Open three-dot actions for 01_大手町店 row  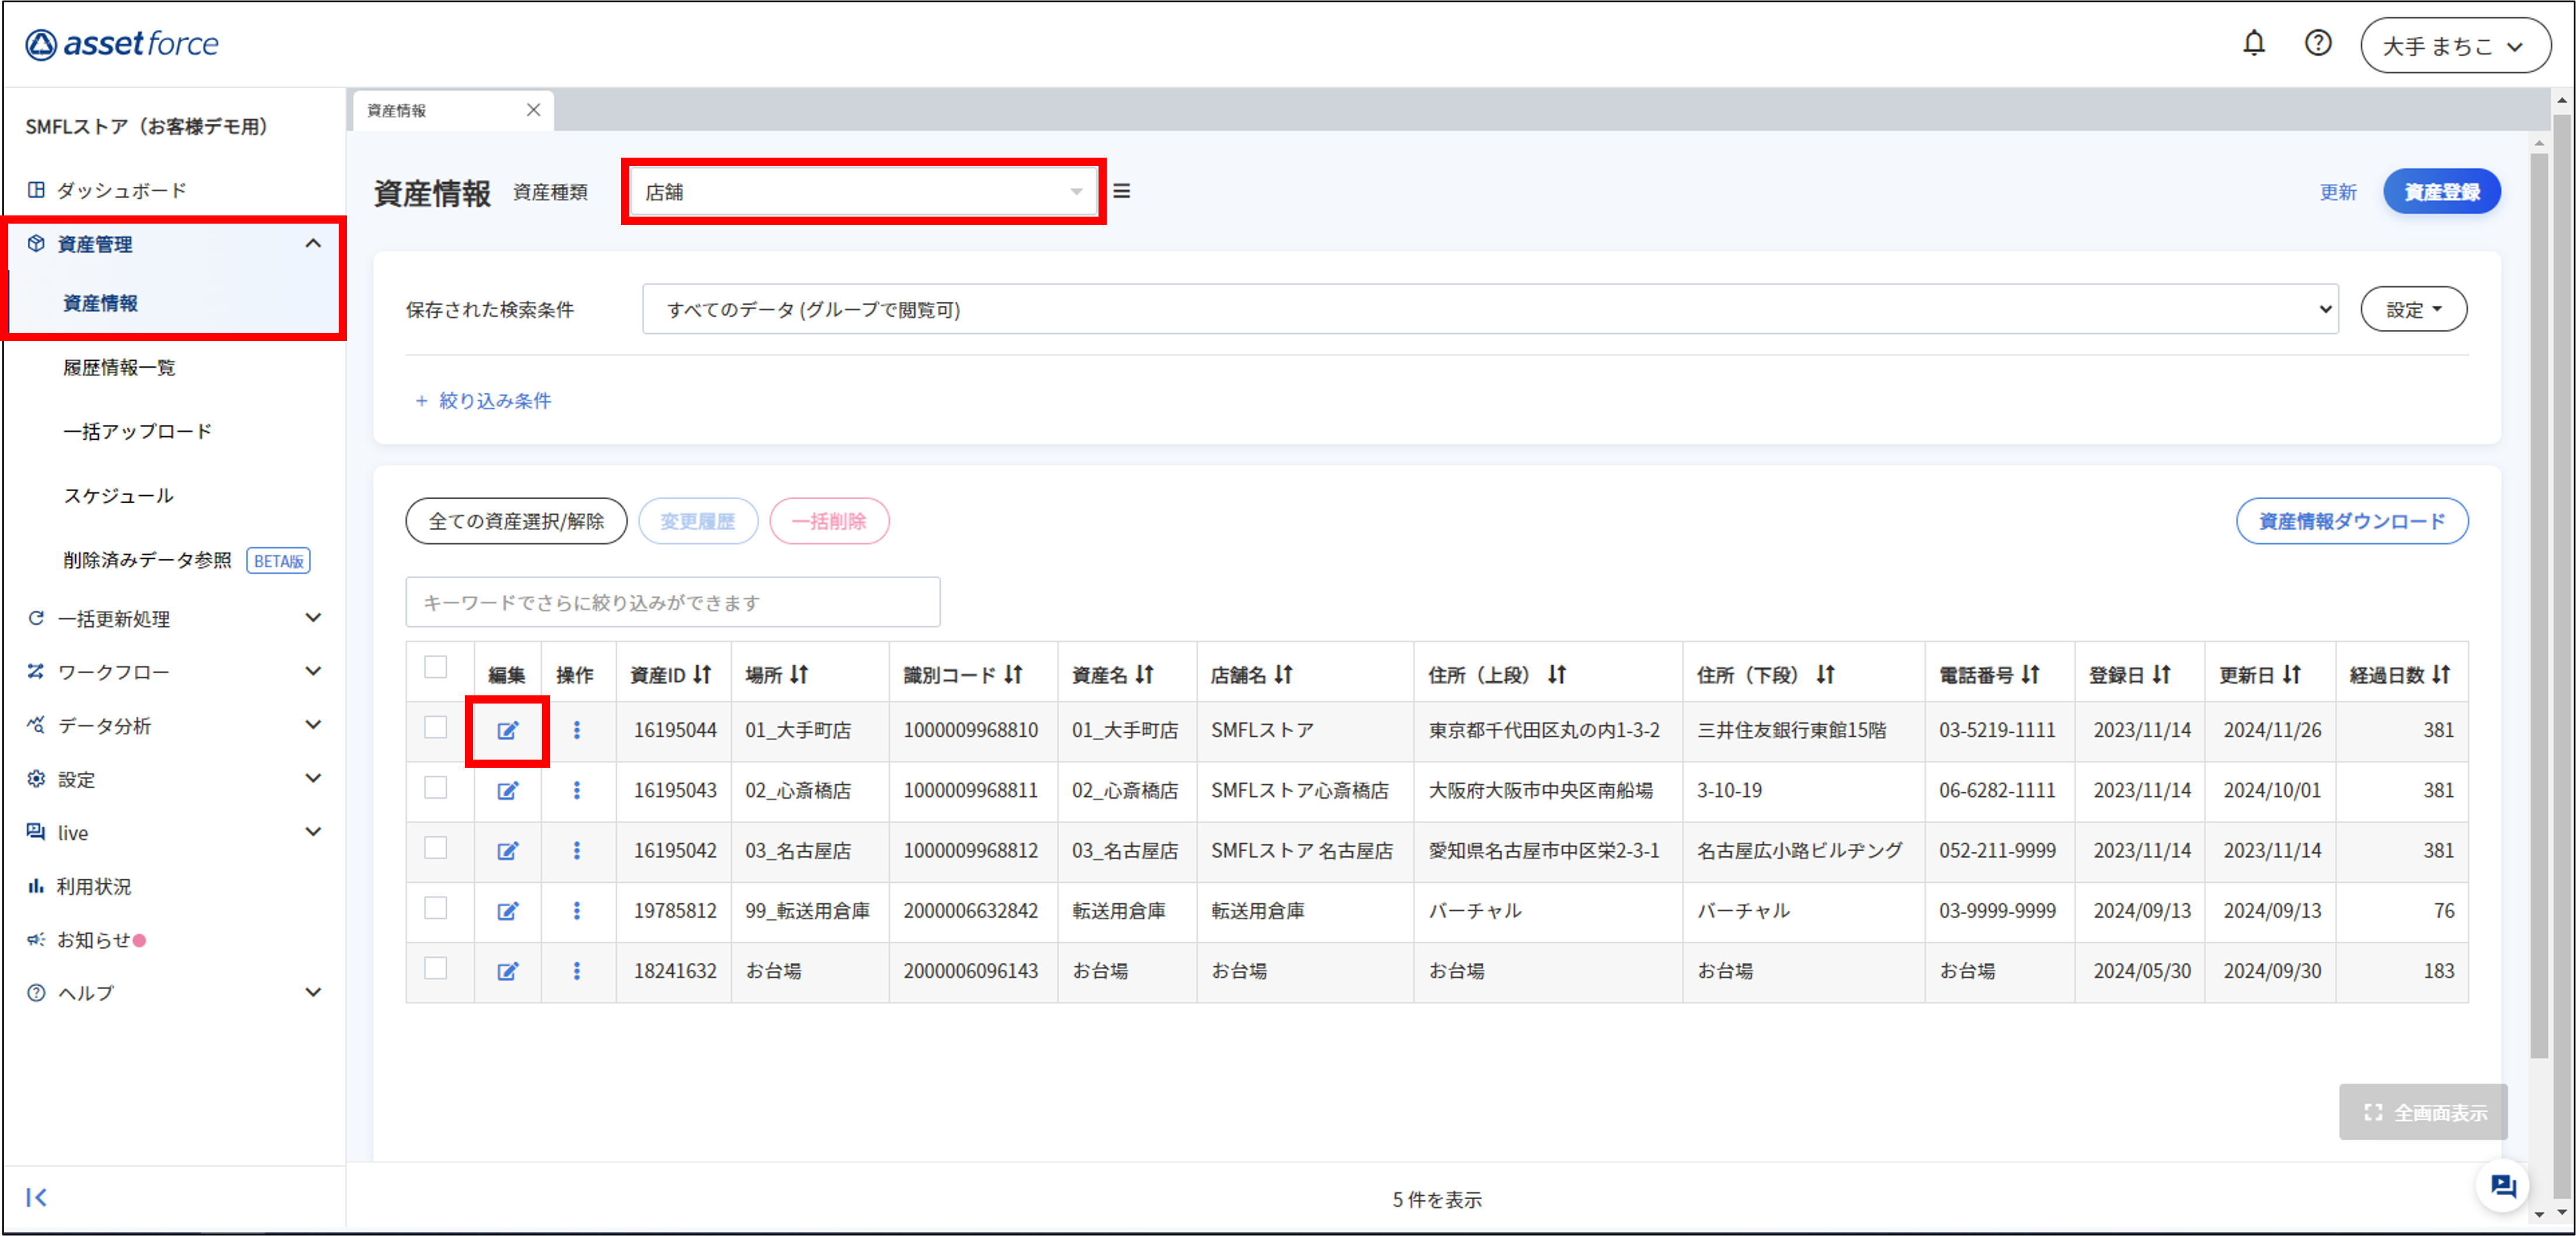pyautogui.click(x=577, y=730)
